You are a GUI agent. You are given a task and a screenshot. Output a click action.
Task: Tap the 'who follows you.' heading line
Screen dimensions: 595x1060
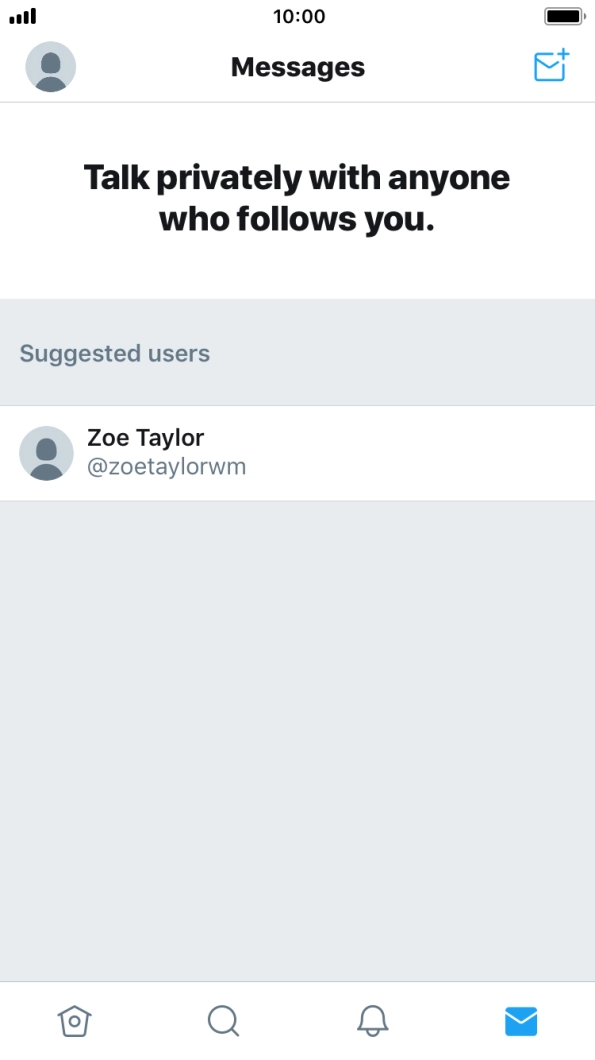[x=297, y=219]
